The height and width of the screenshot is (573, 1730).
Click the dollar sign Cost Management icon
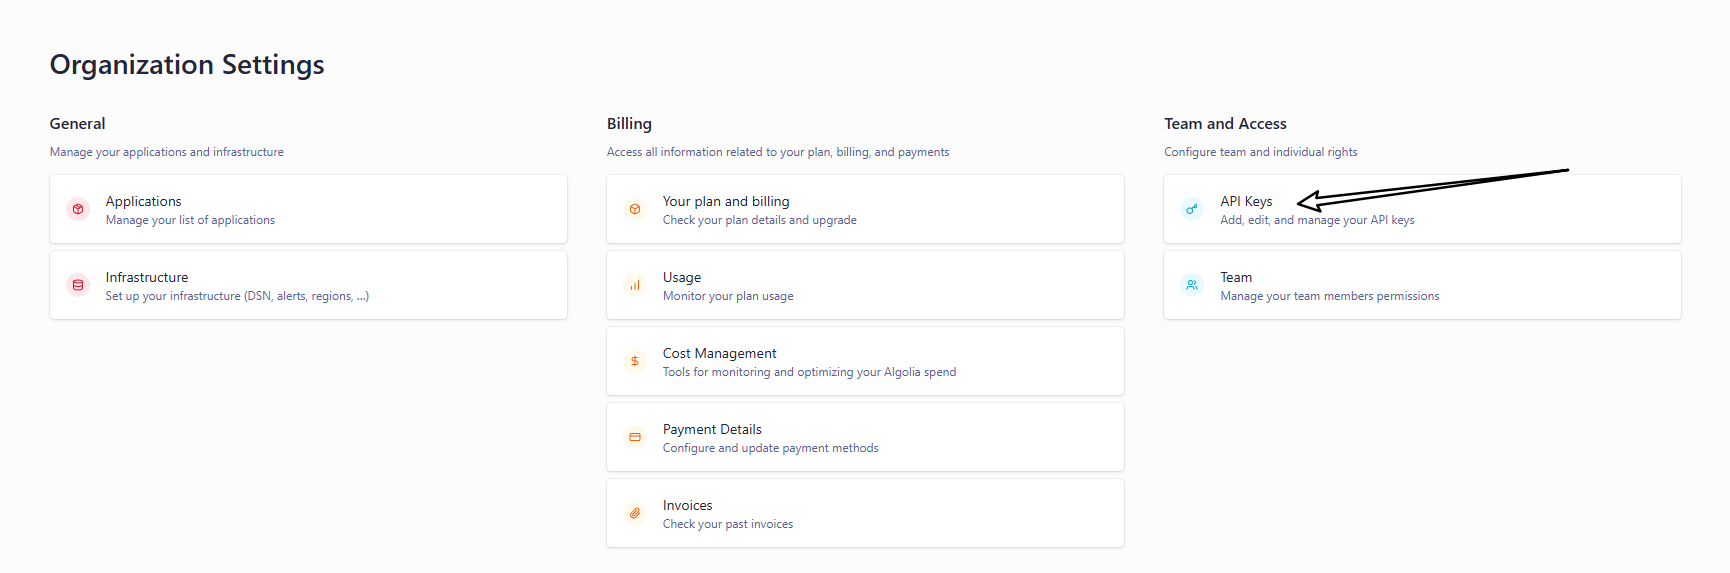[635, 361]
